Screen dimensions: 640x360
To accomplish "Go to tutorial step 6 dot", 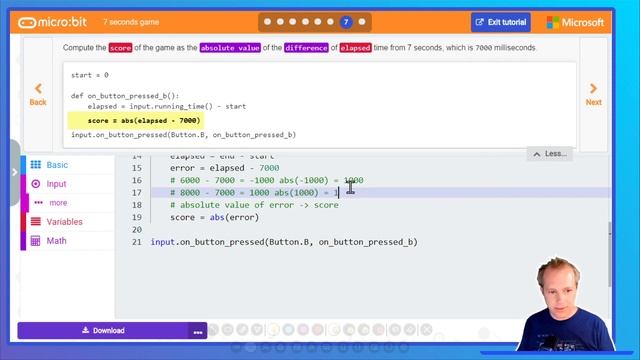I will pyautogui.click(x=330, y=22).
